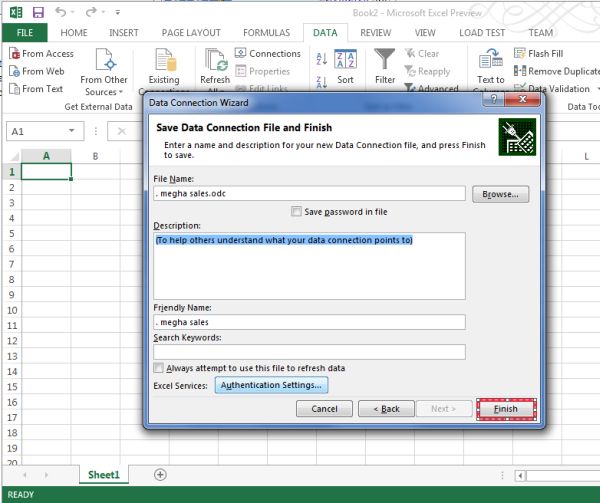The width and height of the screenshot is (600, 503).
Task: Click the File Name input field
Action: (x=309, y=194)
